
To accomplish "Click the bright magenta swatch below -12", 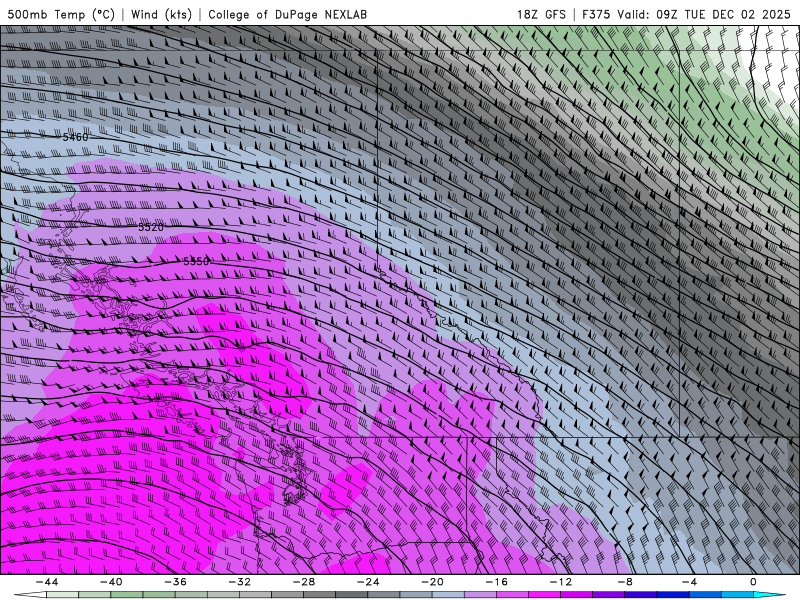I will pos(545,595).
